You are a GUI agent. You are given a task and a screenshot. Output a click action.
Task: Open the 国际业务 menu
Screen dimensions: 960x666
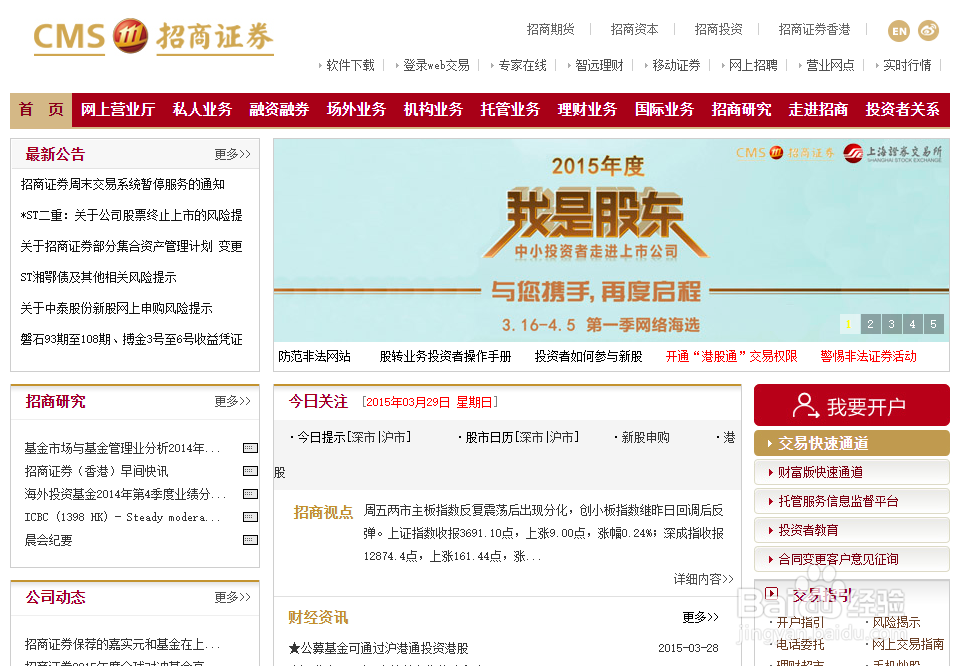click(664, 110)
